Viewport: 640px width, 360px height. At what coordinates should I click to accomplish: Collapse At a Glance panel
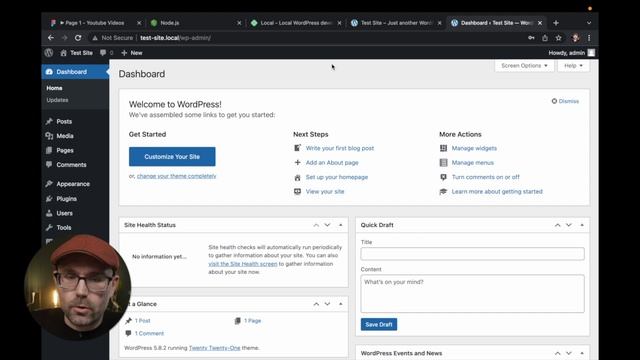[x=340, y=304]
